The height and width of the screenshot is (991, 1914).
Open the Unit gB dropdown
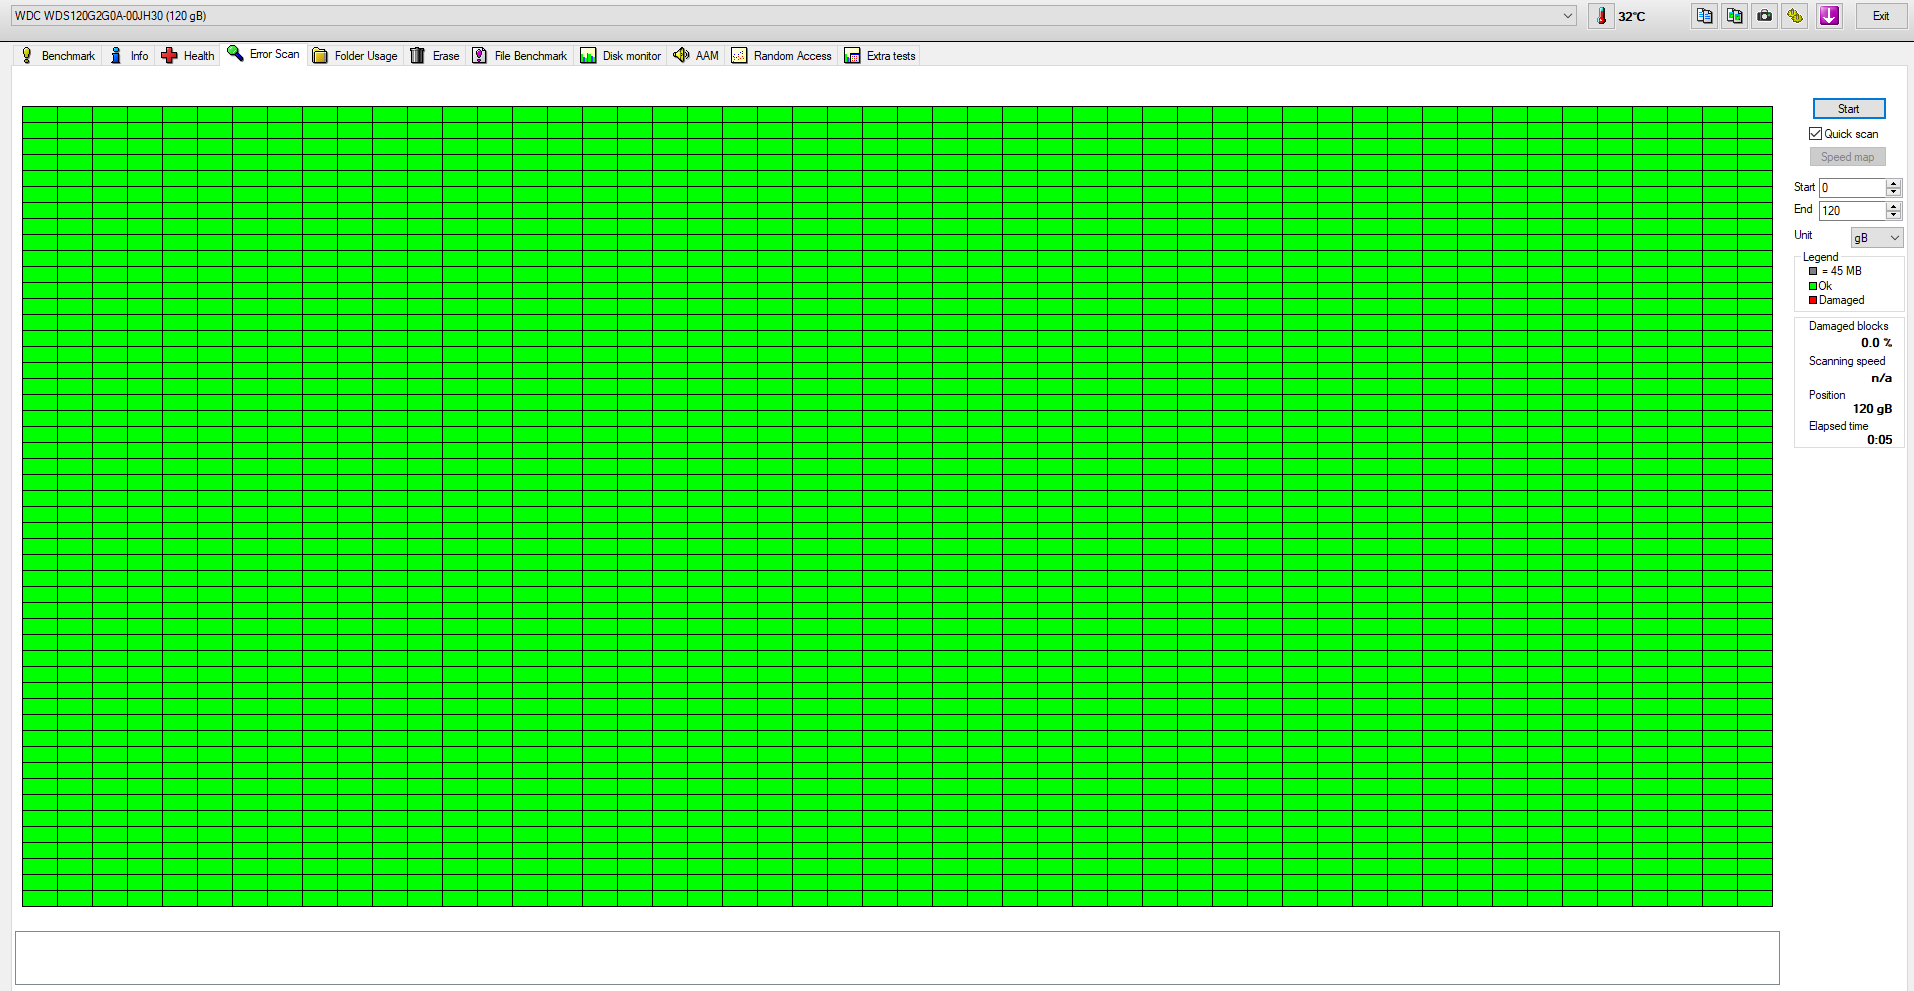coord(1876,238)
